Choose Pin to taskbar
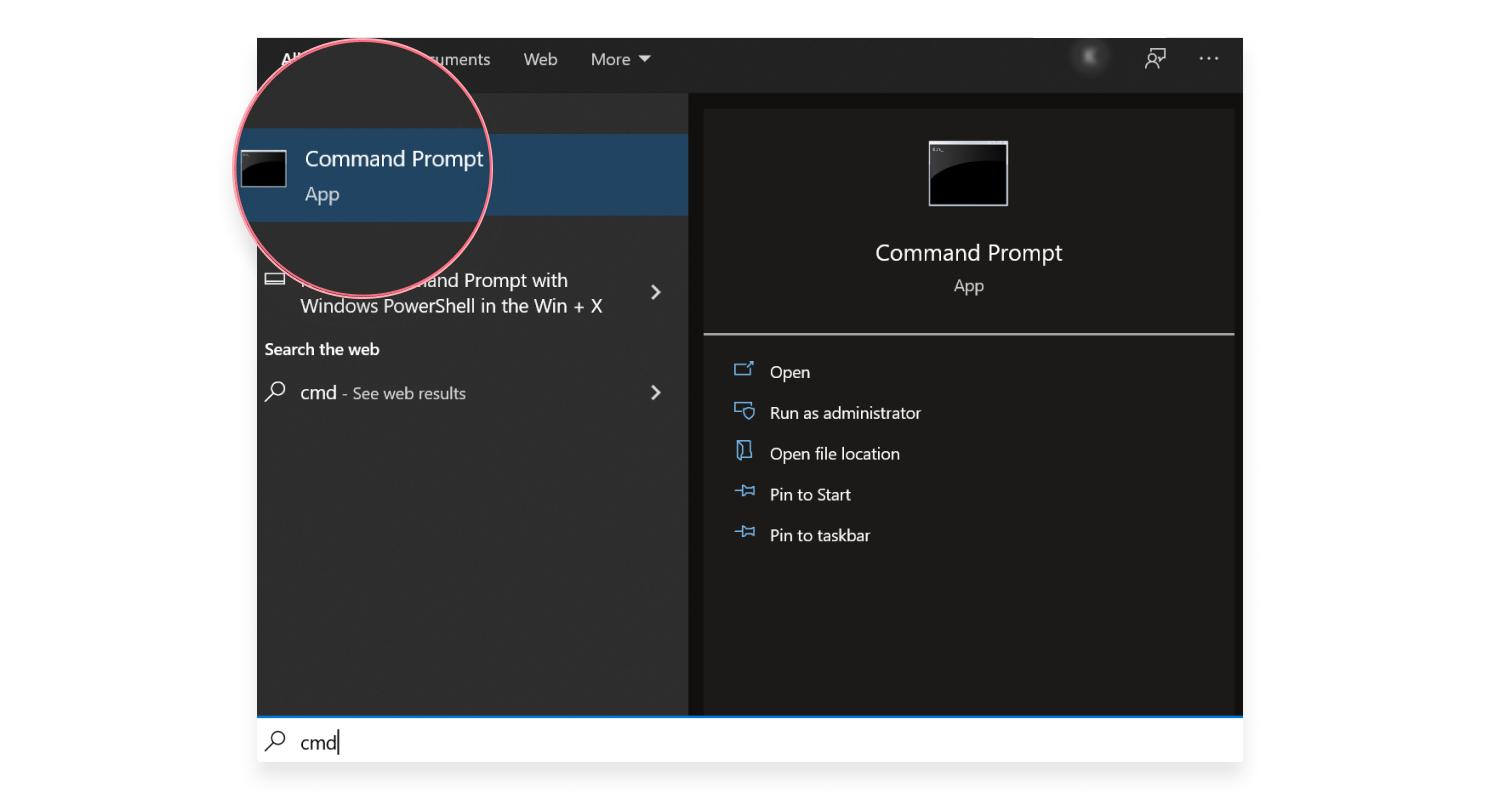1500x800 pixels. (x=820, y=536)
